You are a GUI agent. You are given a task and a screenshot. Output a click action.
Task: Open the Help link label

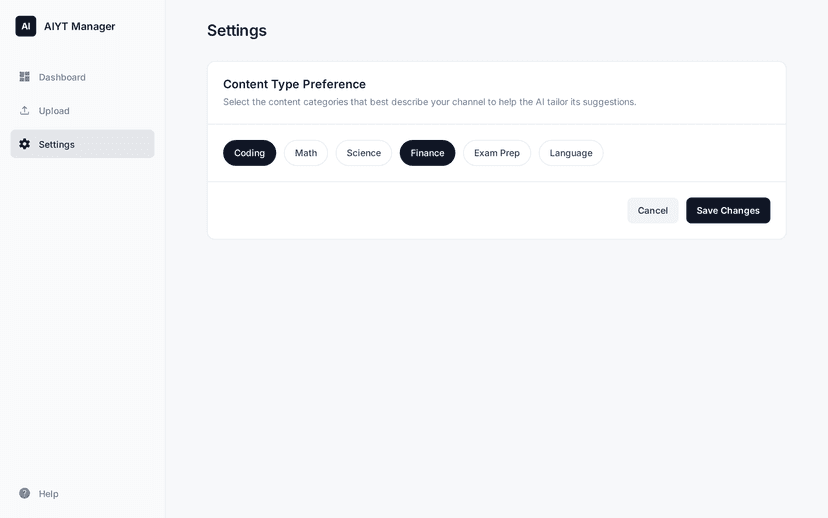[49, 493]
